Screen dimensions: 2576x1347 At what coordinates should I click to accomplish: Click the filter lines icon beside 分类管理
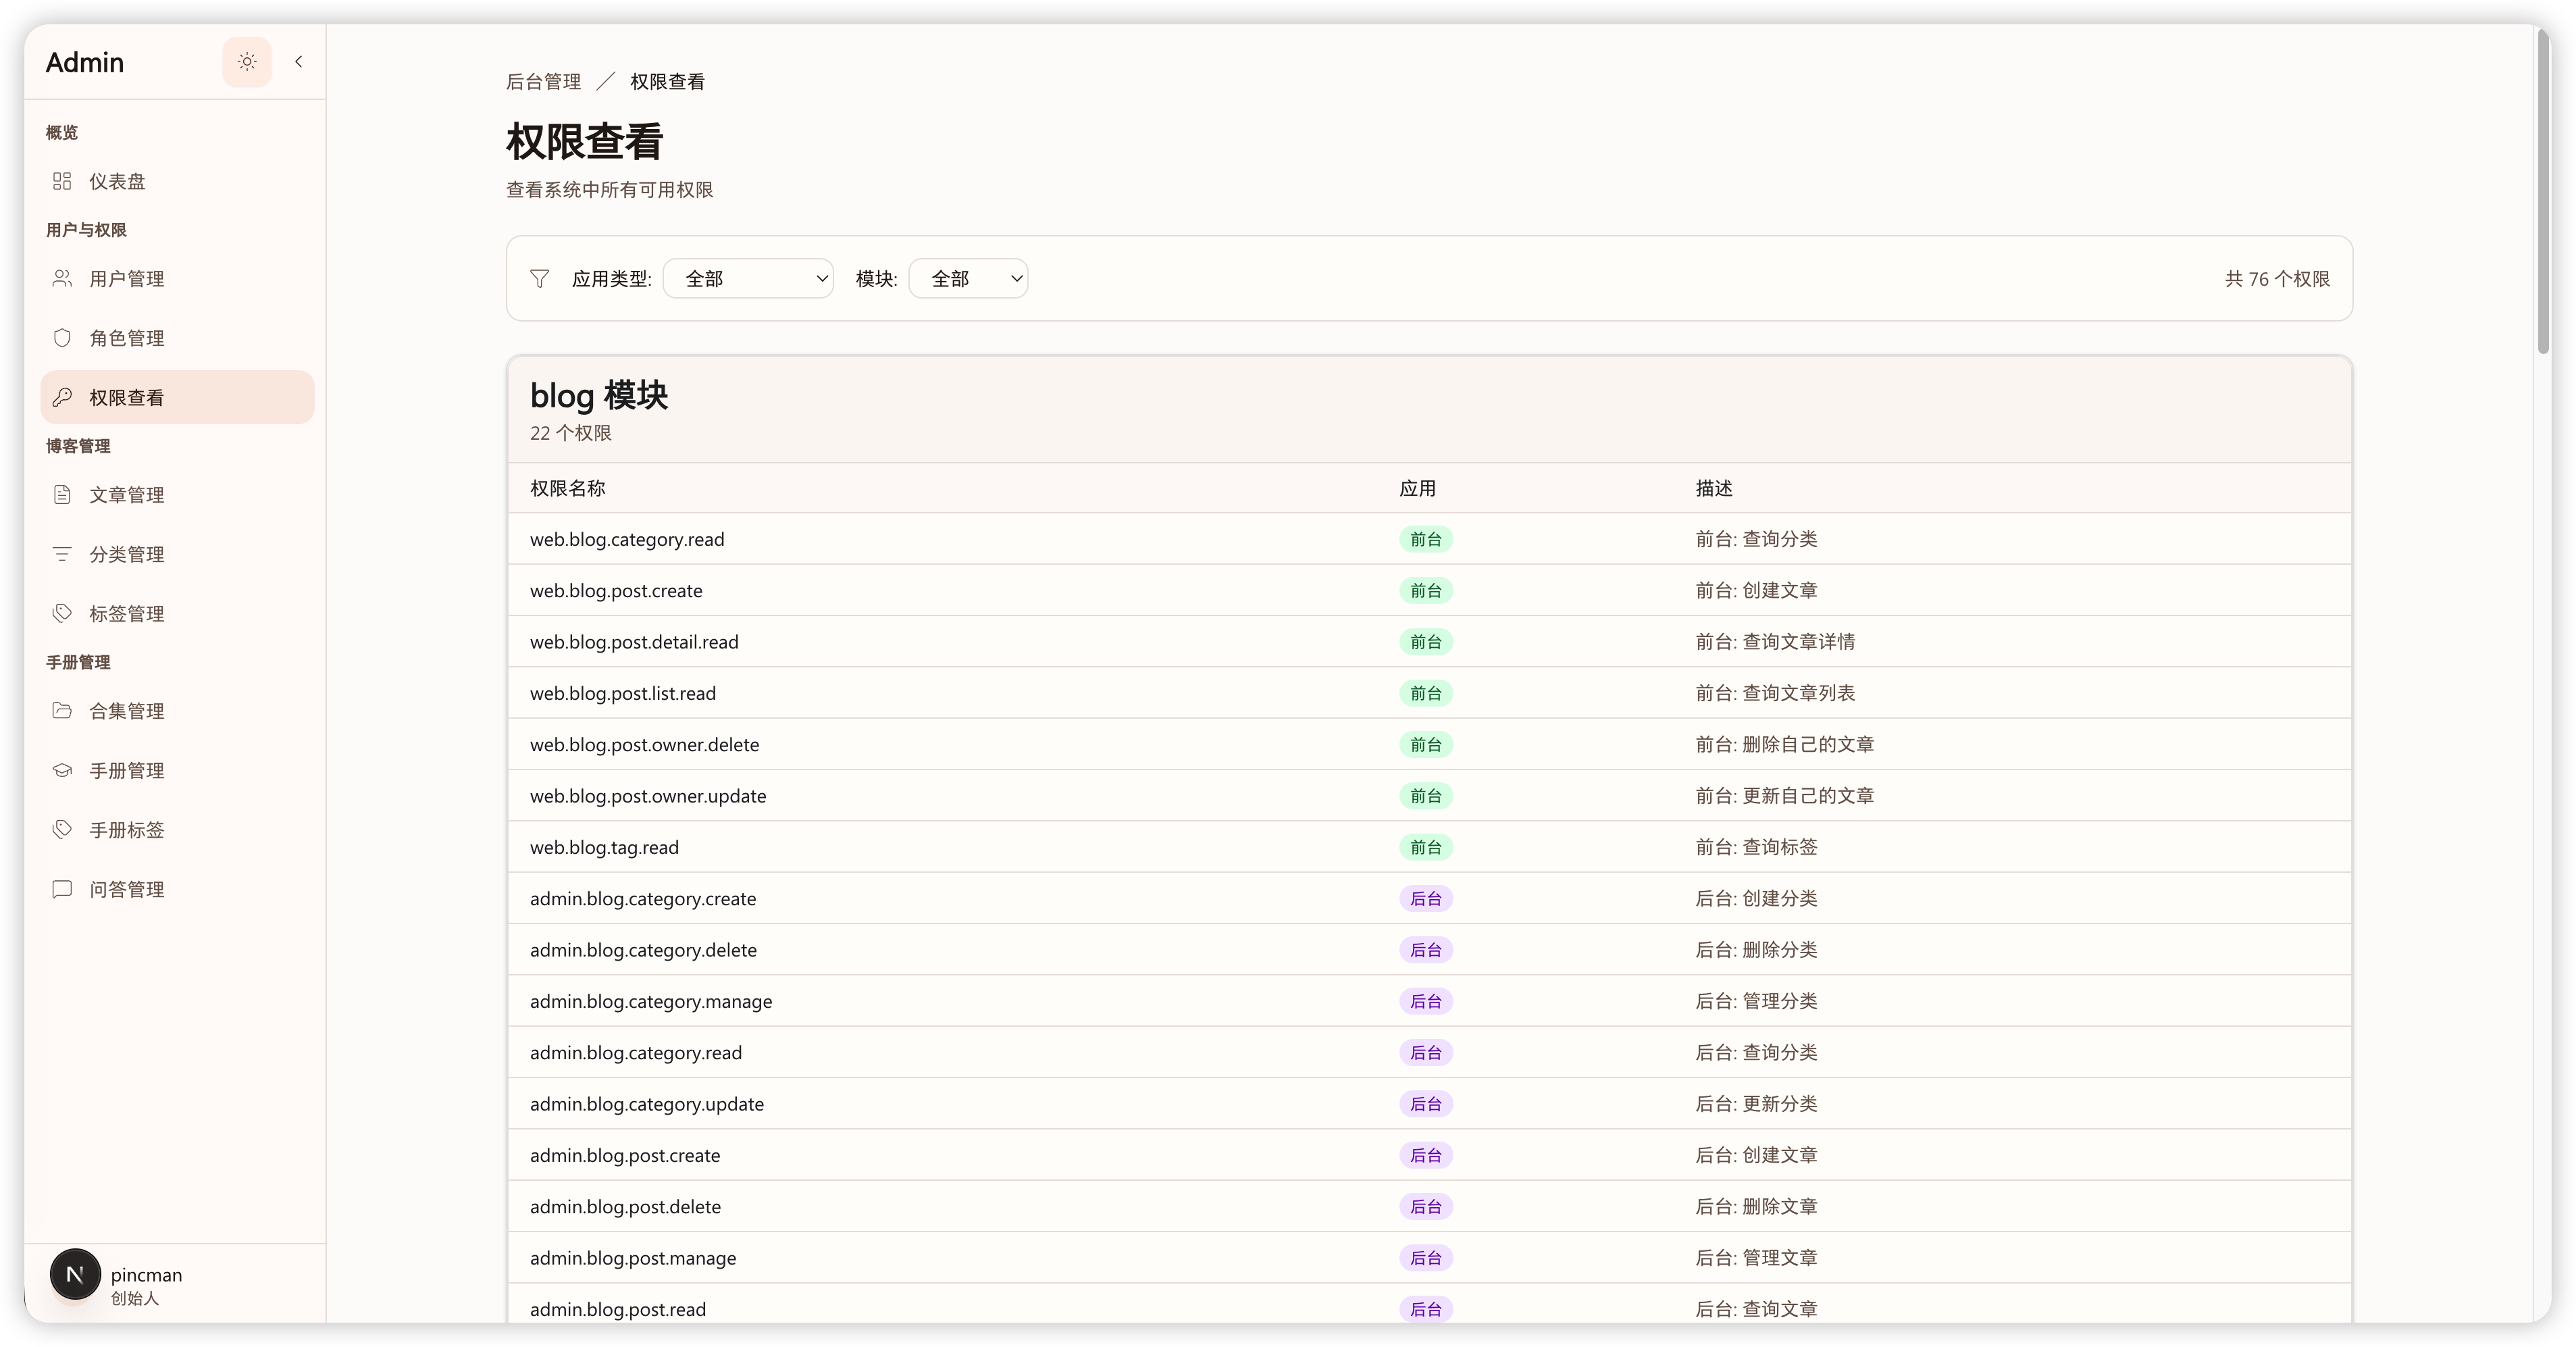click(62, 554)
